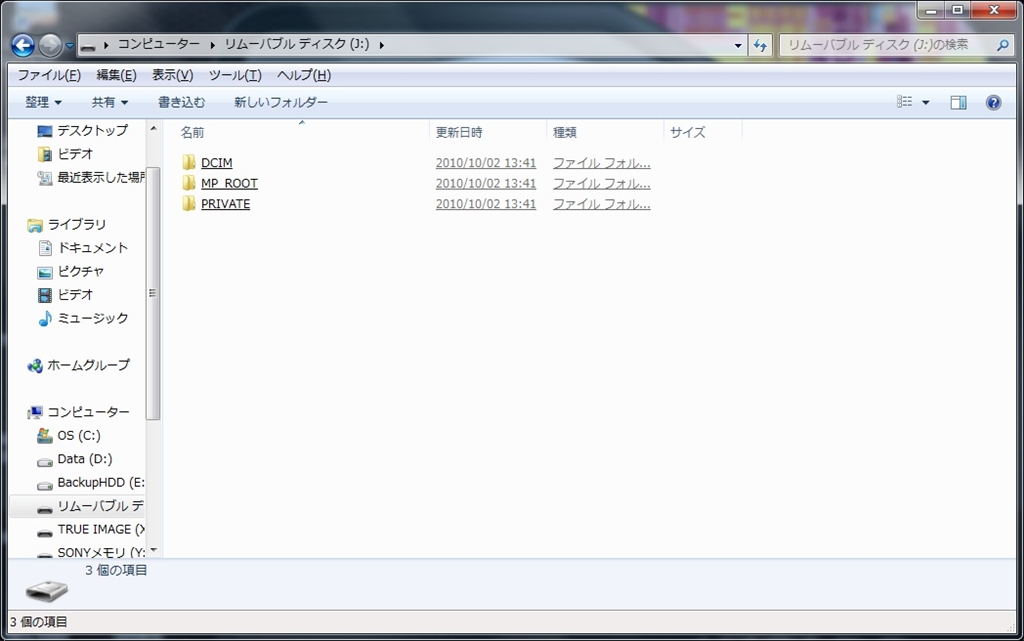Expand the arrow after リムーバブル ディスク (J:) breadcrumb
1024x641 pixels.
click(x=381, y=45)
